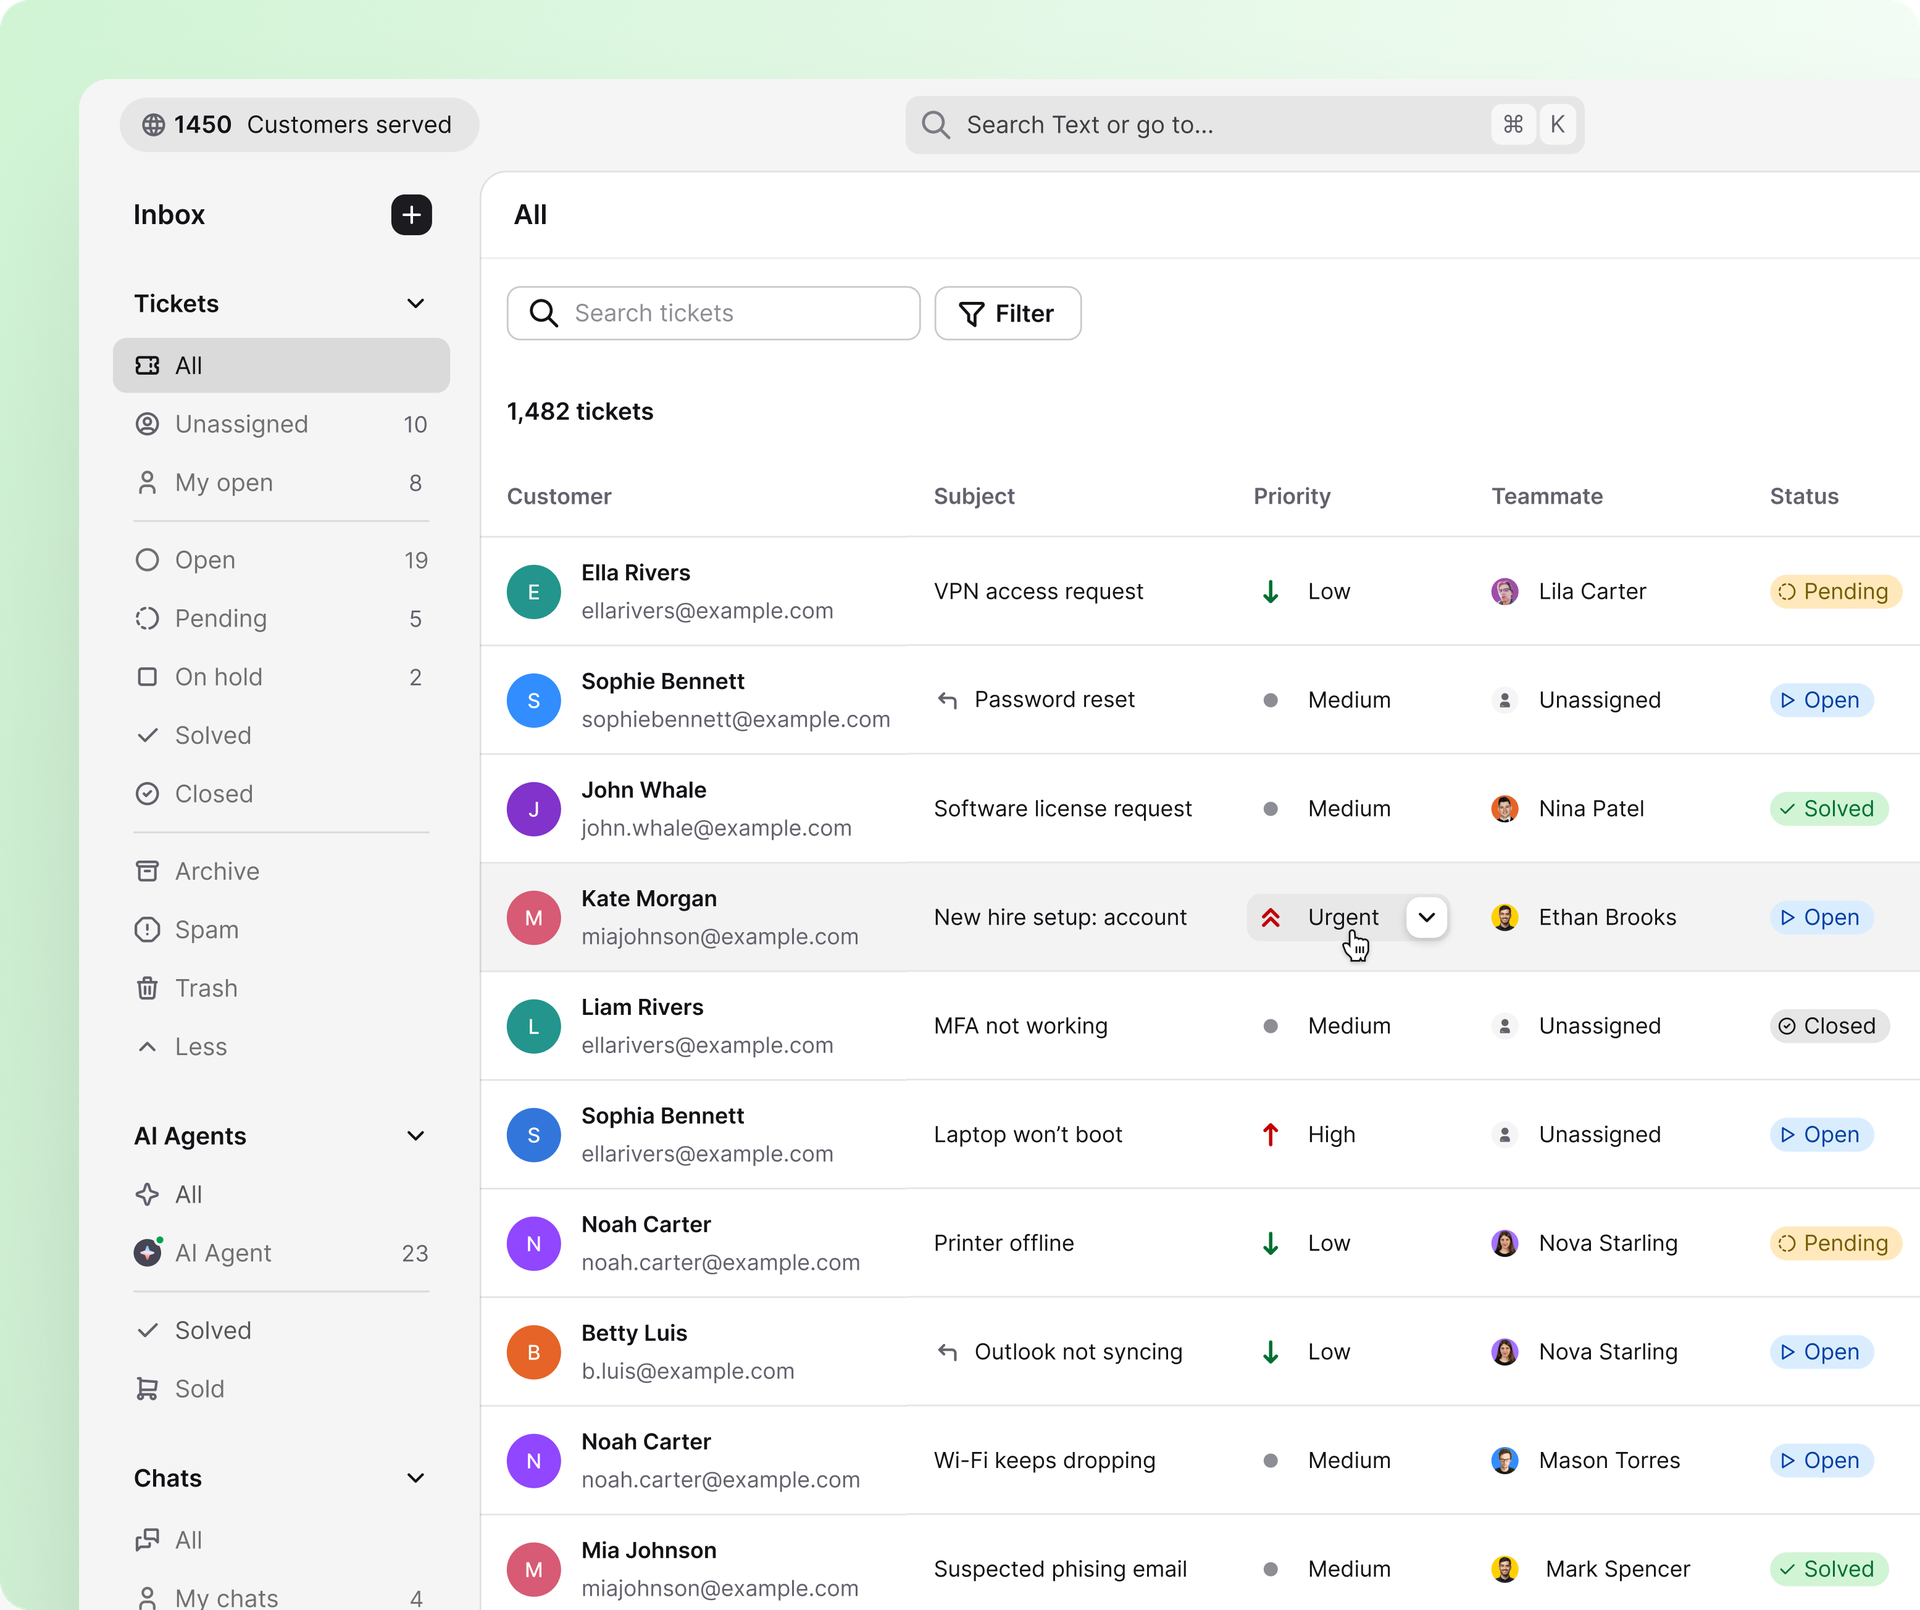Click the circle icon next to Open in sidebar
Image resolution: width=1920 pixels, height=1610 pixels.
pos(147,560)
